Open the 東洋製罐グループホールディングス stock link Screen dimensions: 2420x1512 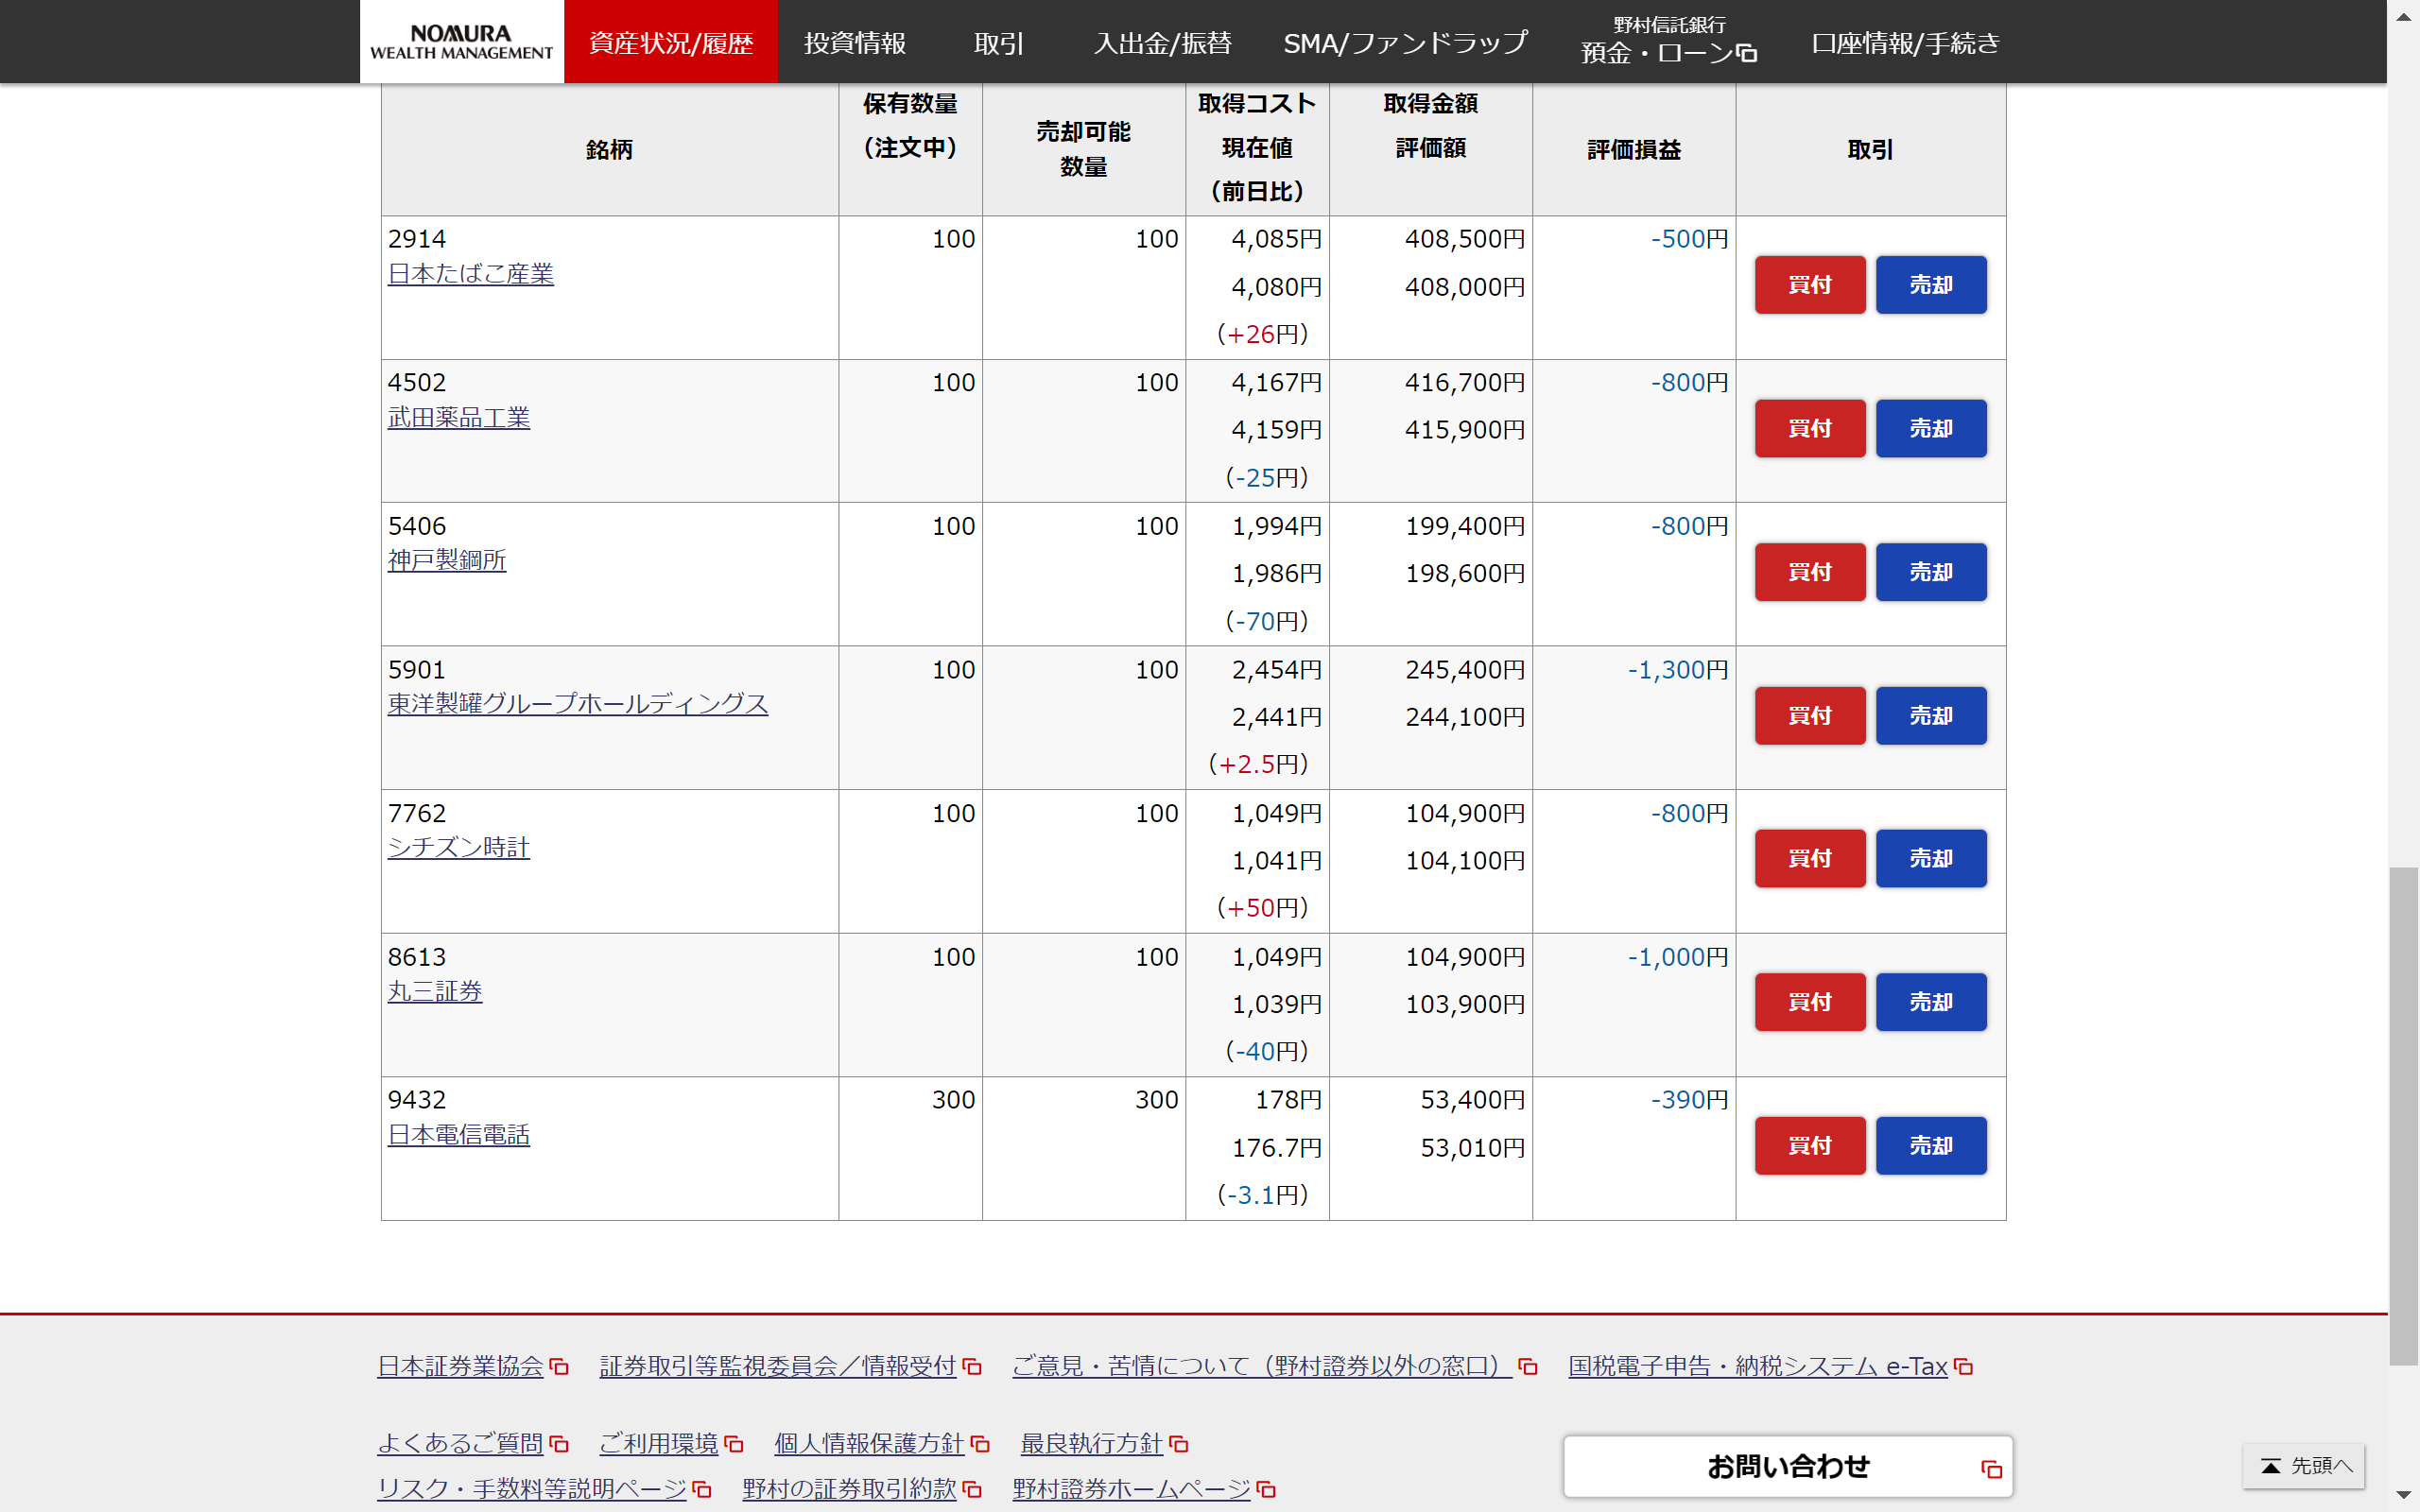coord(577,704)
